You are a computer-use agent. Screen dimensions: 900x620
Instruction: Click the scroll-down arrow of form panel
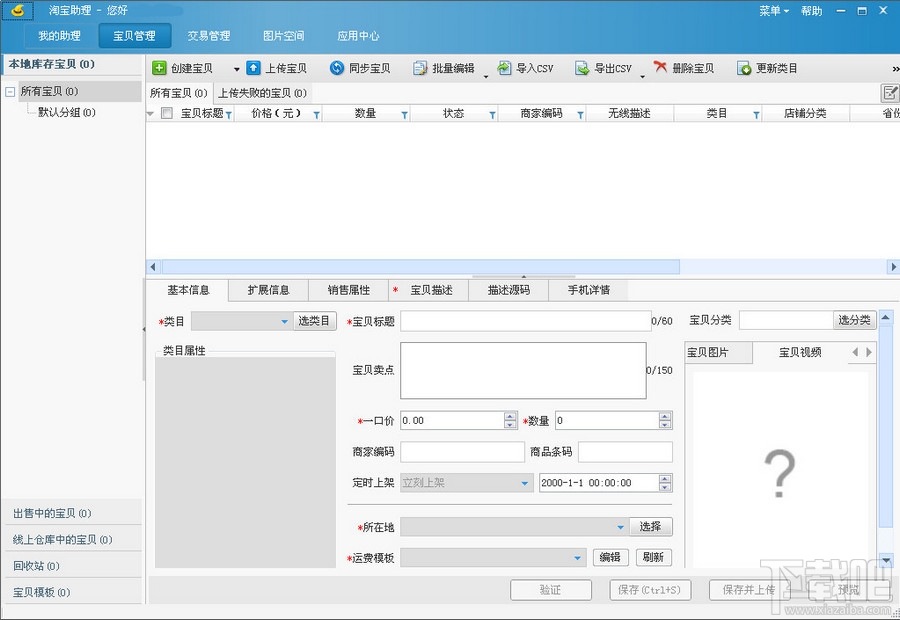[x=886, y=560]
